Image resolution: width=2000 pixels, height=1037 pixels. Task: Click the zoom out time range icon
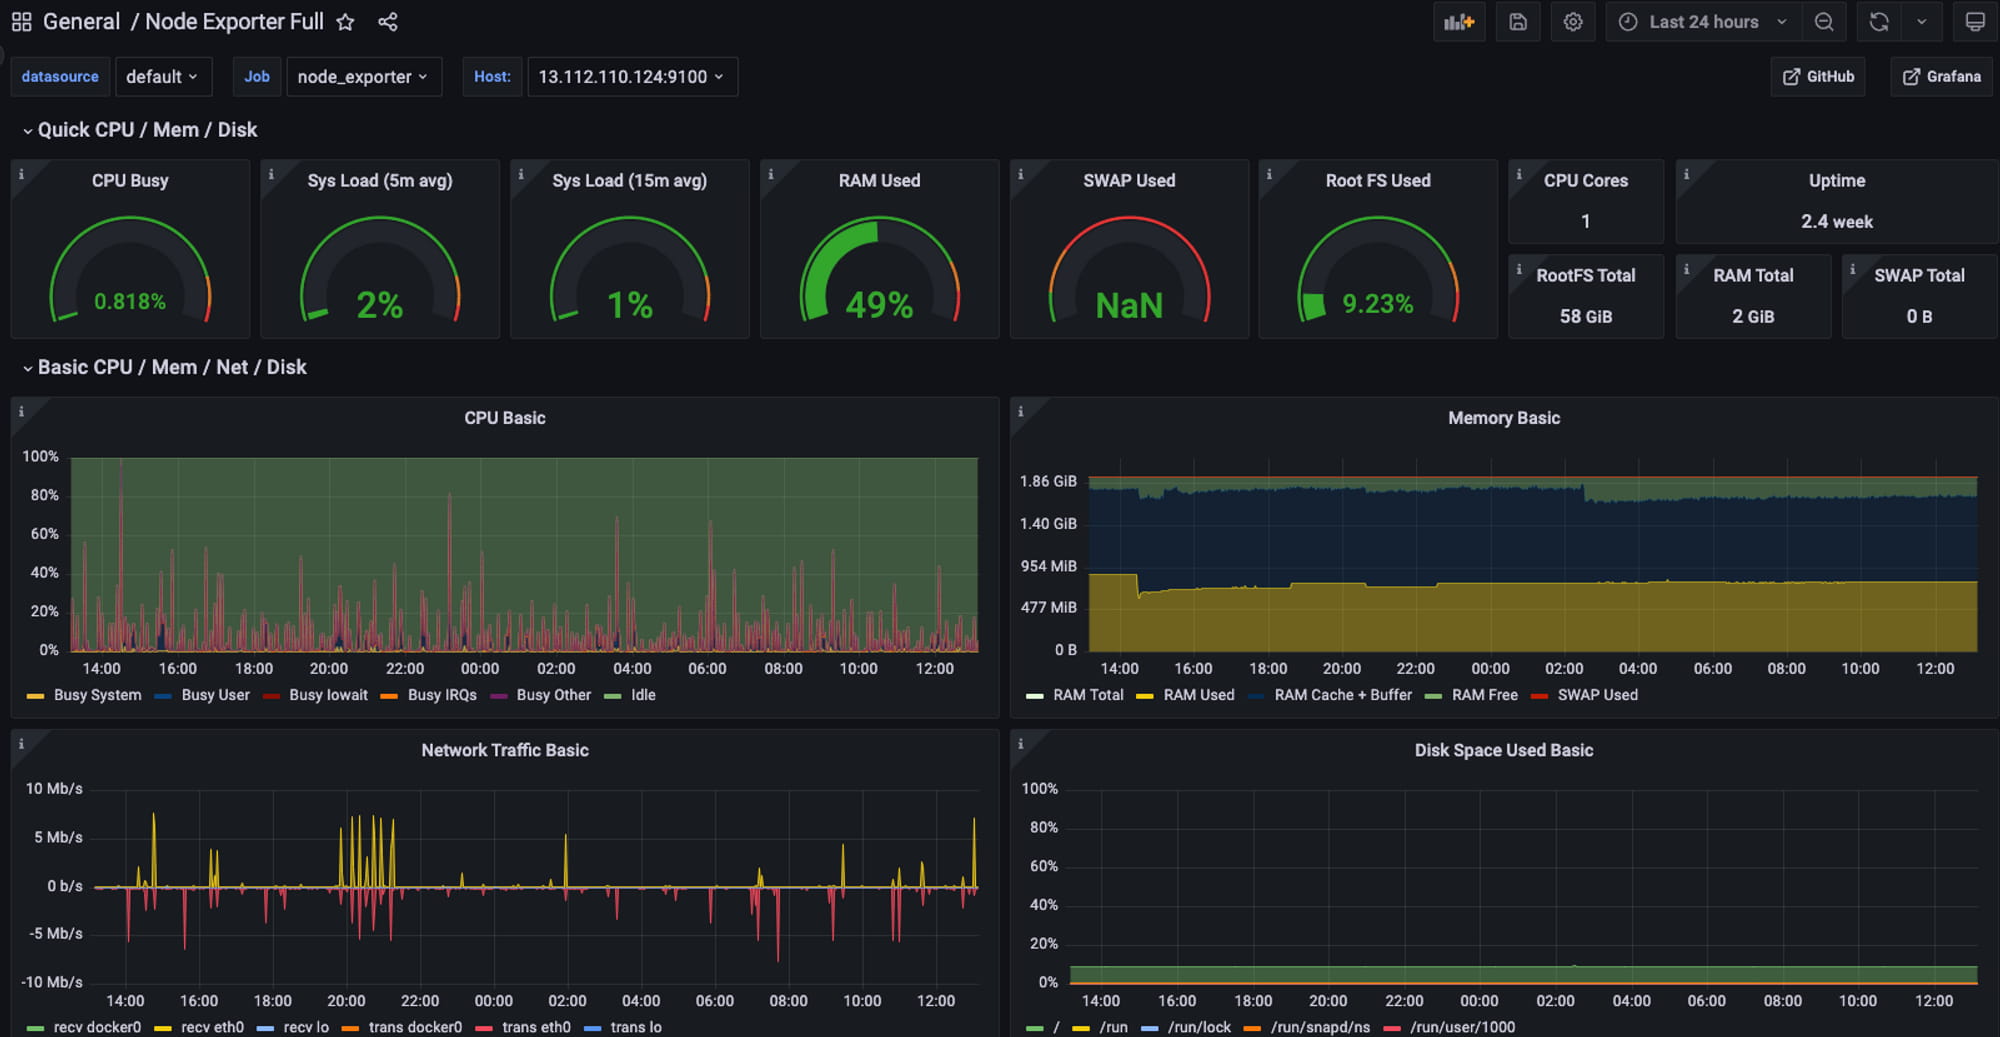1824,22
